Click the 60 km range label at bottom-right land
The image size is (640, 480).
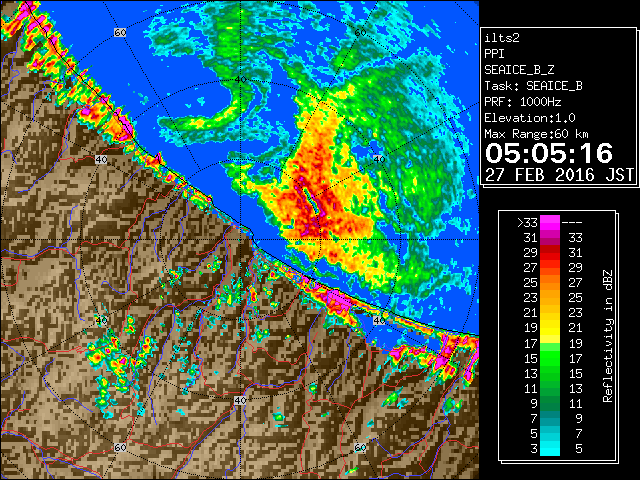pos(360,447)
